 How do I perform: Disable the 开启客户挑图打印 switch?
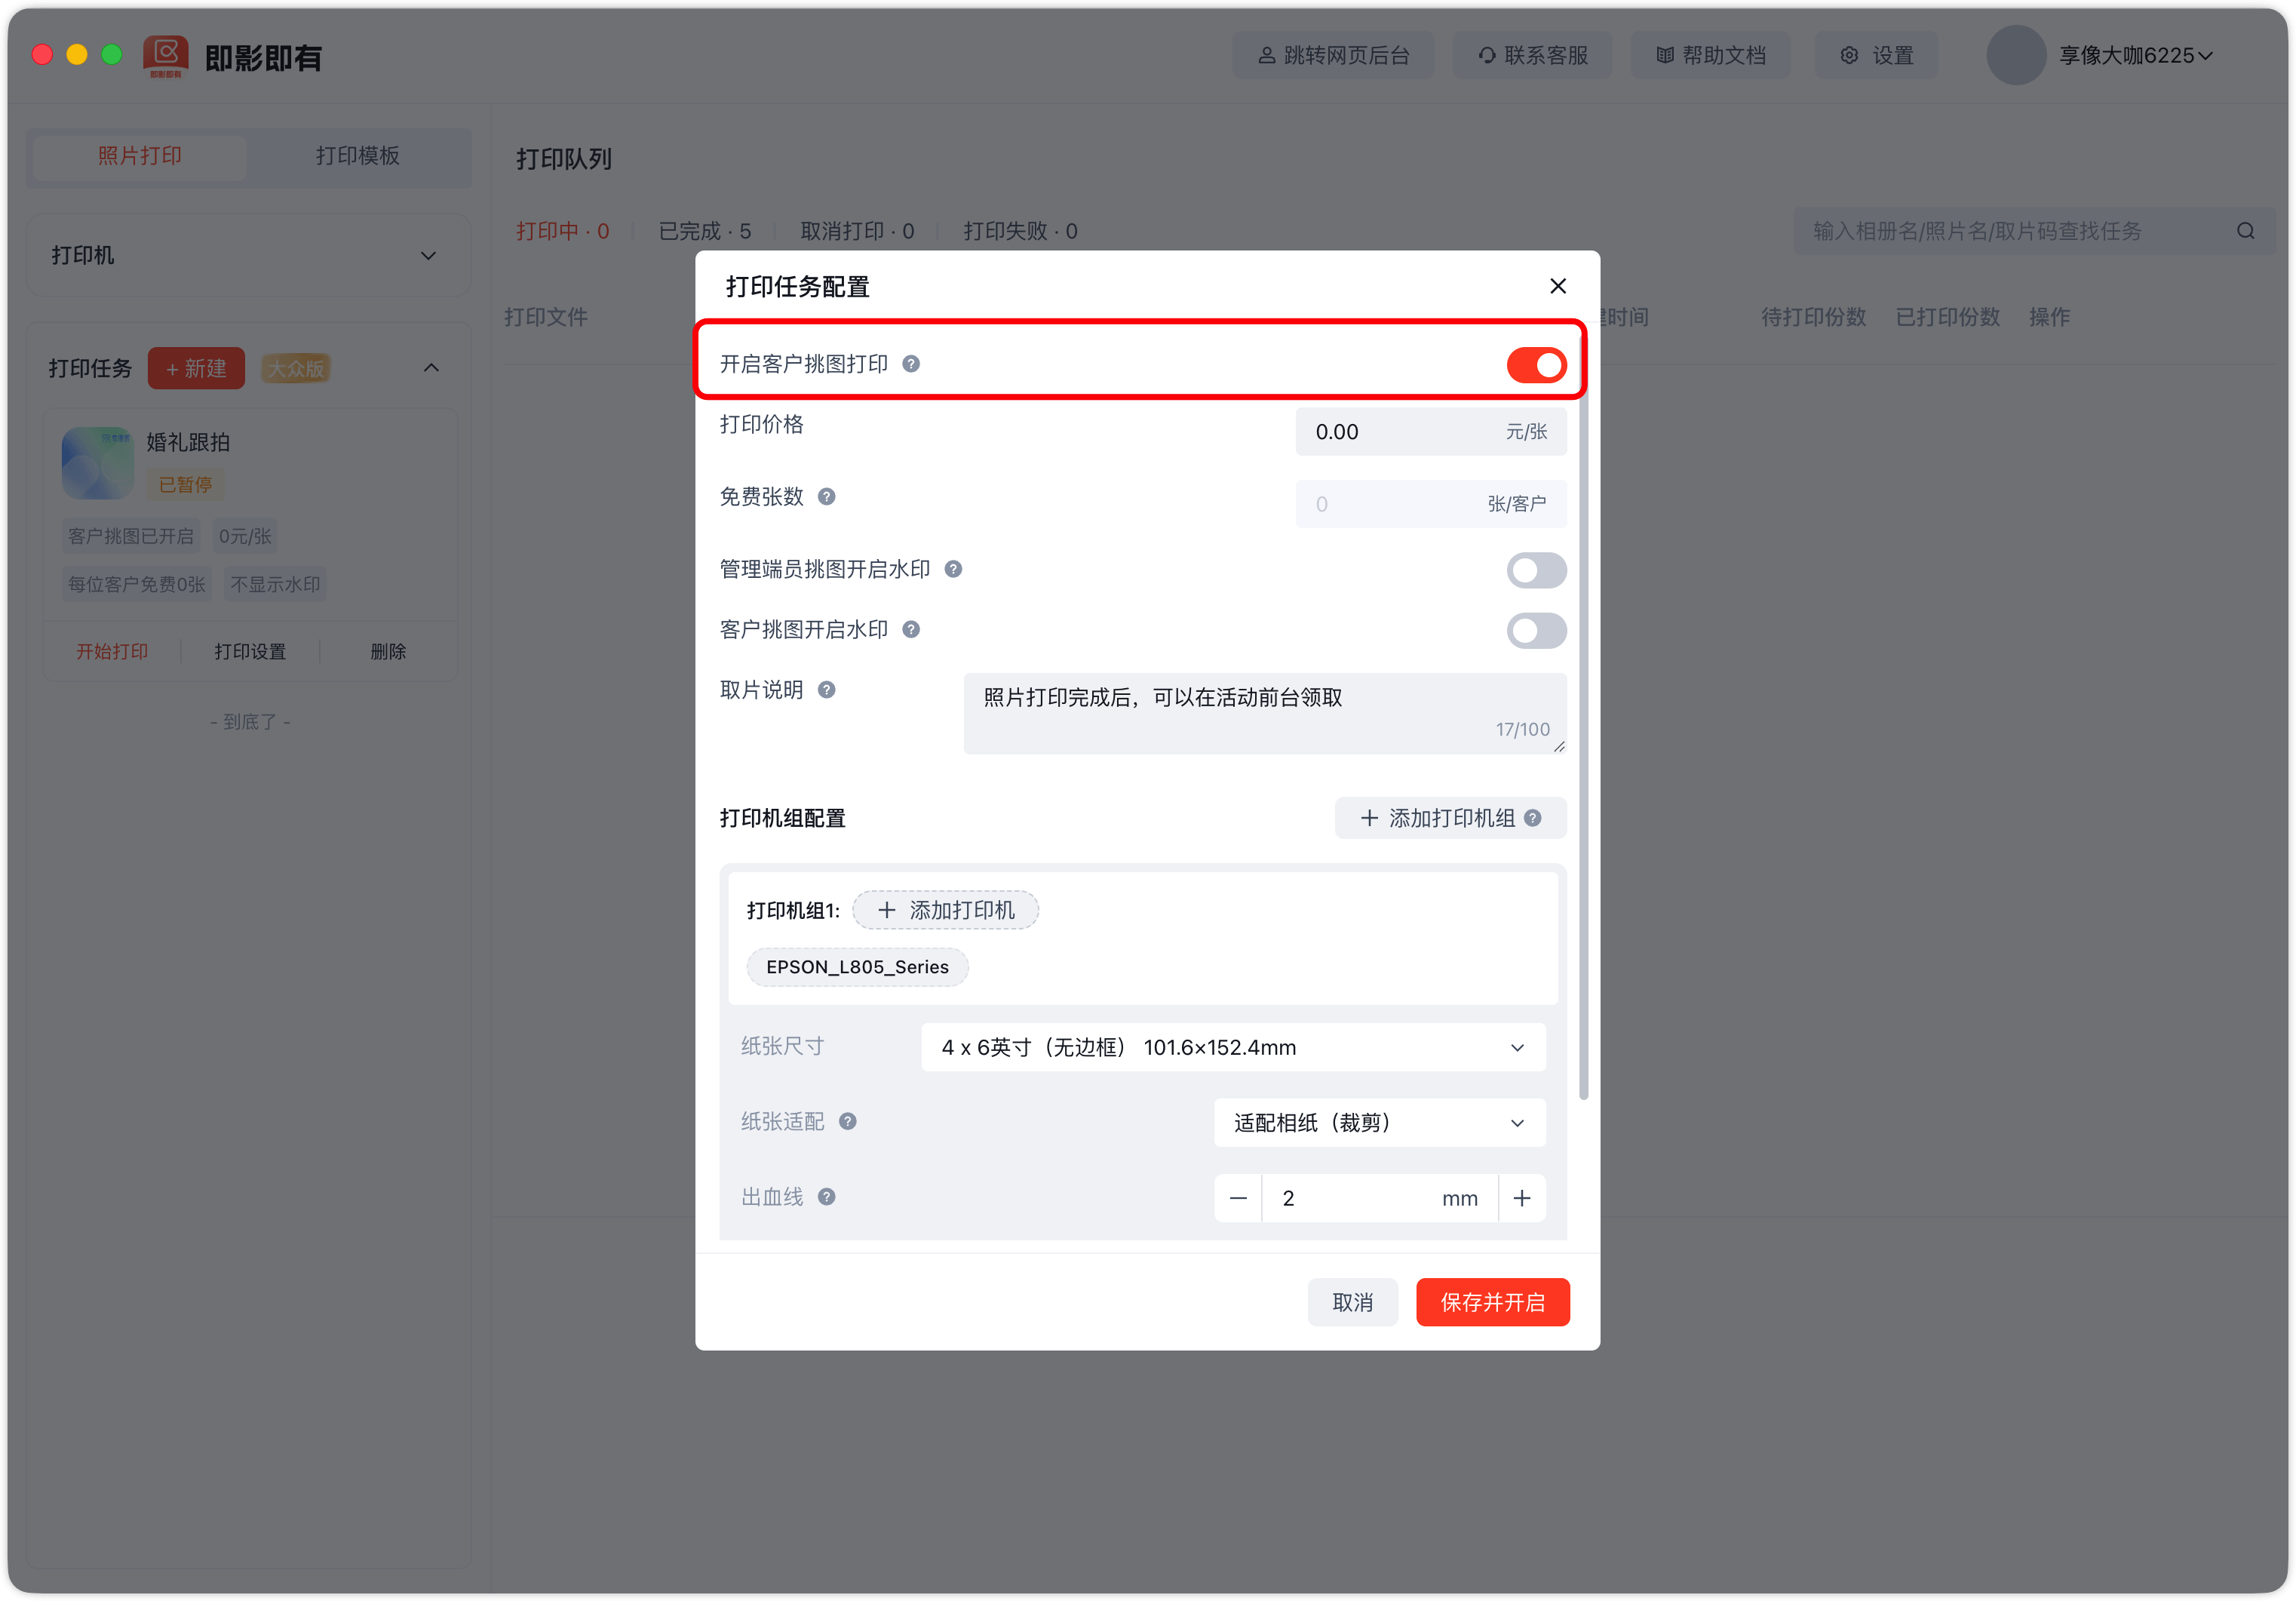coord(1535,366)
